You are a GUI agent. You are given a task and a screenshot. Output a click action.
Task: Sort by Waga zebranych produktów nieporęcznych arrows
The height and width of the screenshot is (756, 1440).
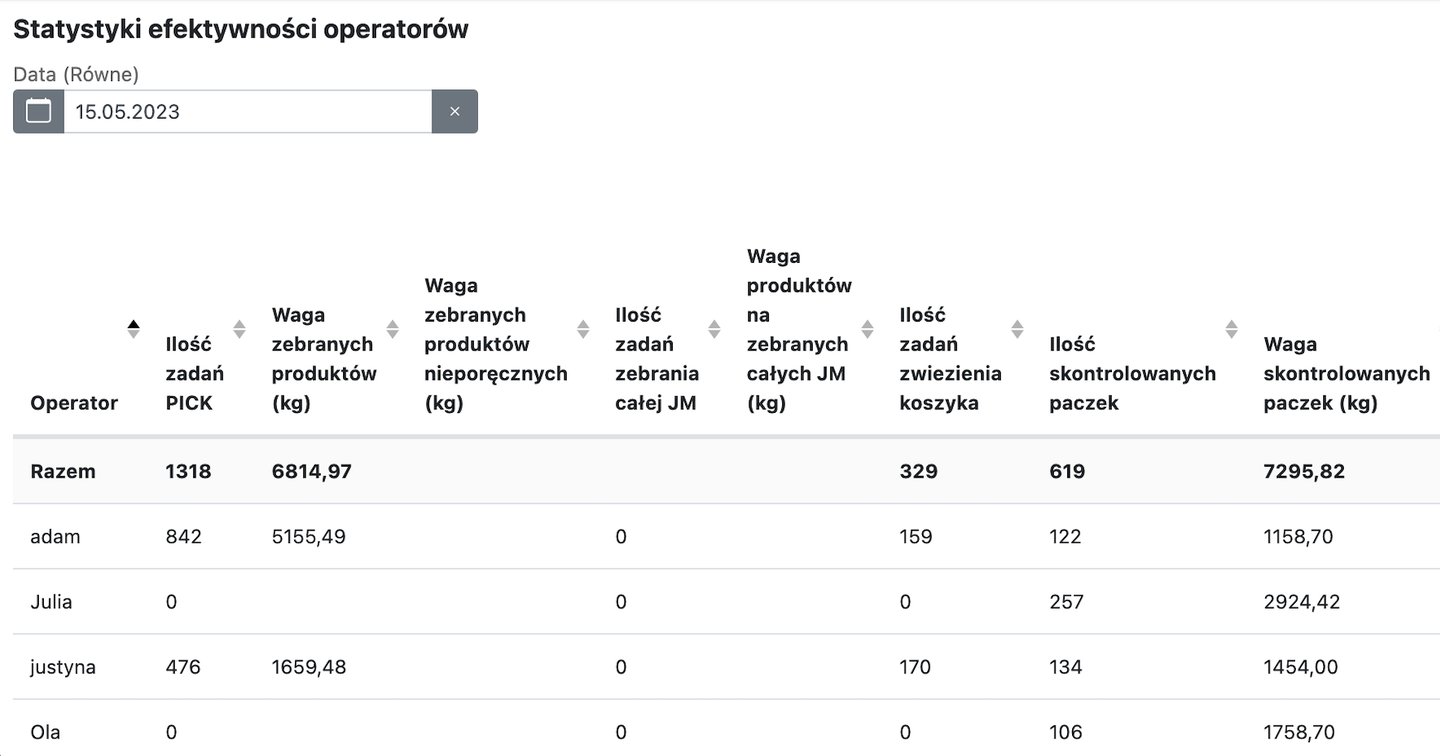click(583, 329)
